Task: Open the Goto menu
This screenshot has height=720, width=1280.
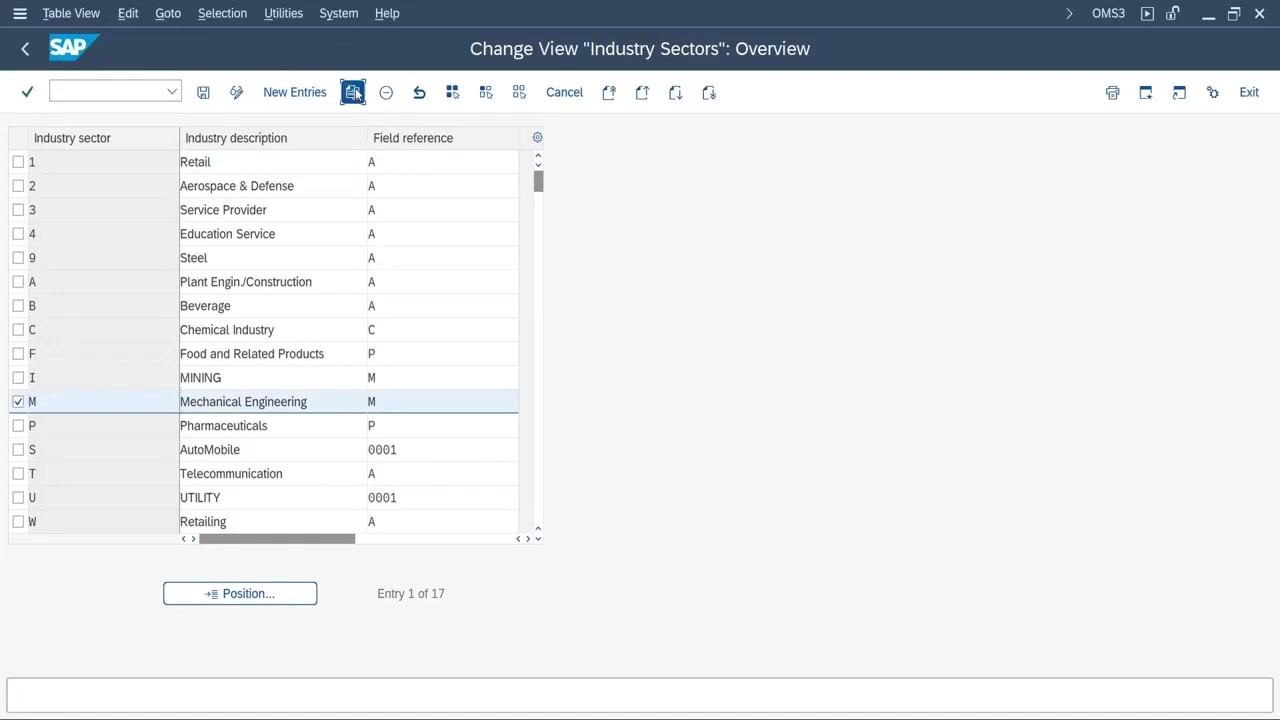Action: pyautogui.click(x=168, y=13)
